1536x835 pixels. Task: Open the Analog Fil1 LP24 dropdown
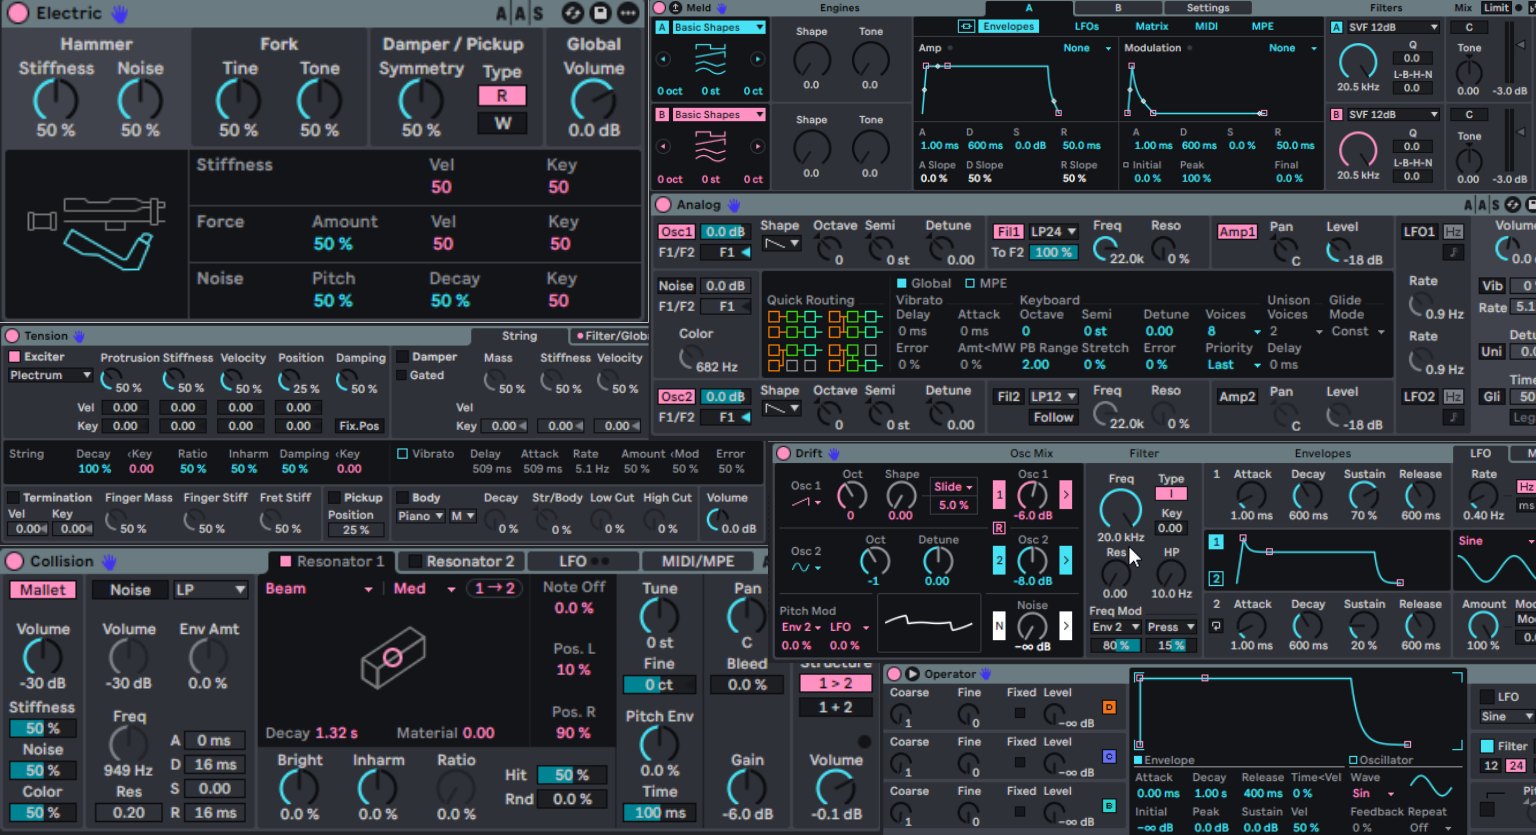(1054, 231)
